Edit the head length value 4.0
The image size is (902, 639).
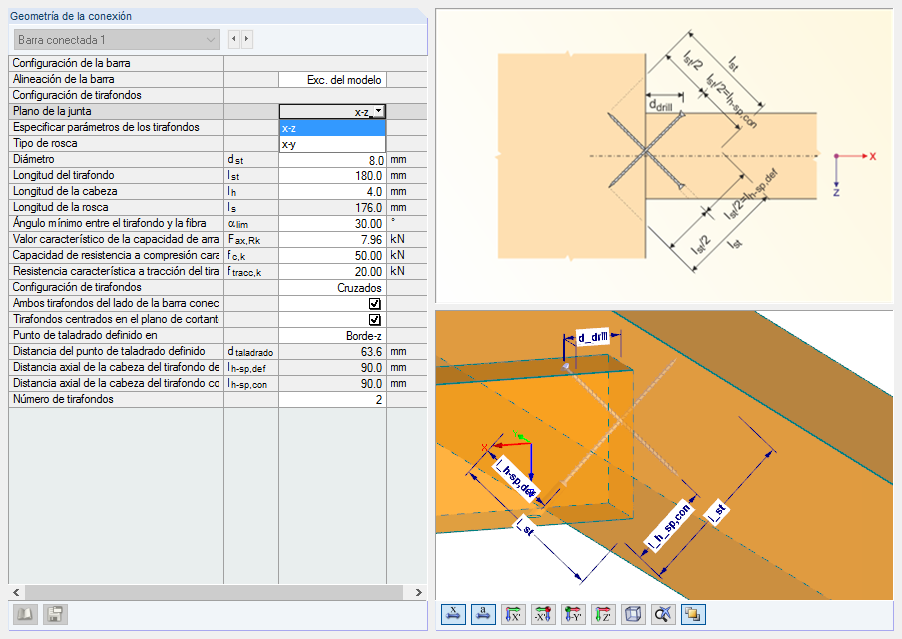pos(332,192)
